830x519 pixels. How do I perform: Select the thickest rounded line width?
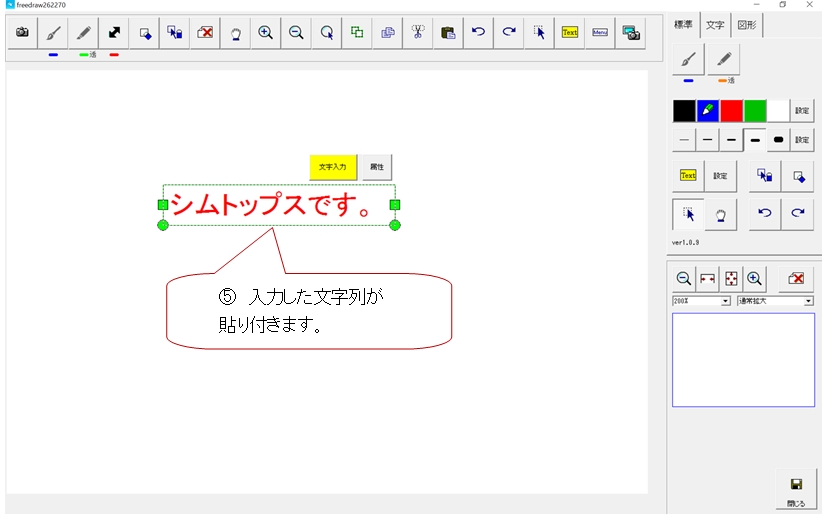coord(778,140)
